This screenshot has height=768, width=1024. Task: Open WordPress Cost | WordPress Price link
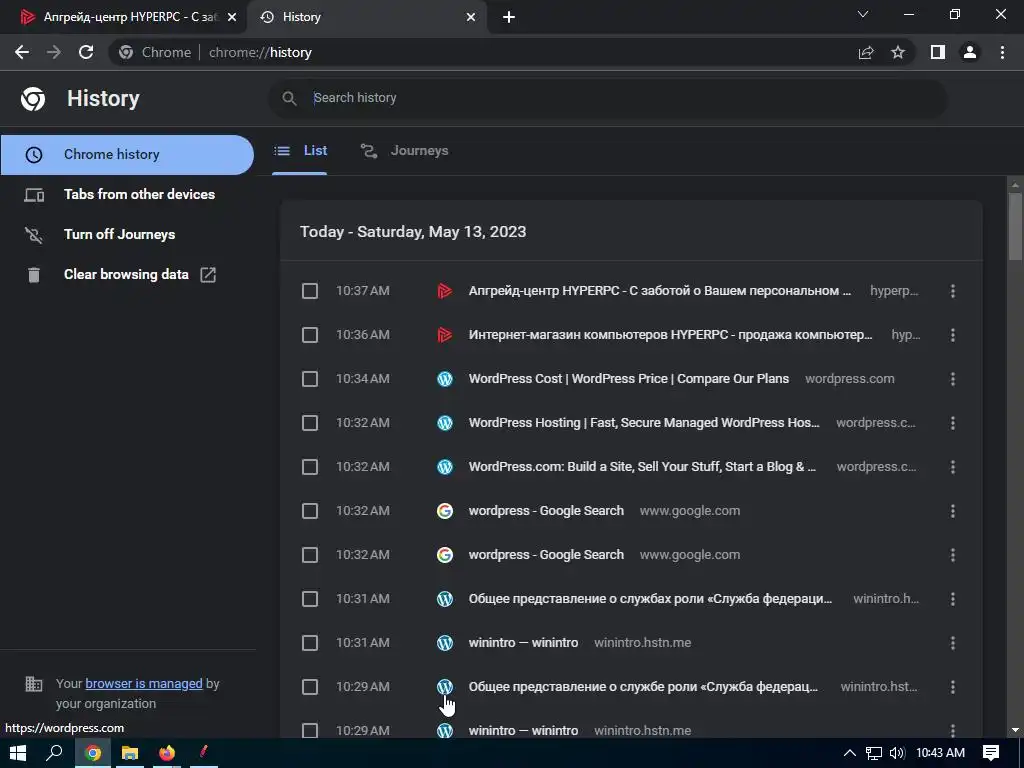(x=628, y=379)
